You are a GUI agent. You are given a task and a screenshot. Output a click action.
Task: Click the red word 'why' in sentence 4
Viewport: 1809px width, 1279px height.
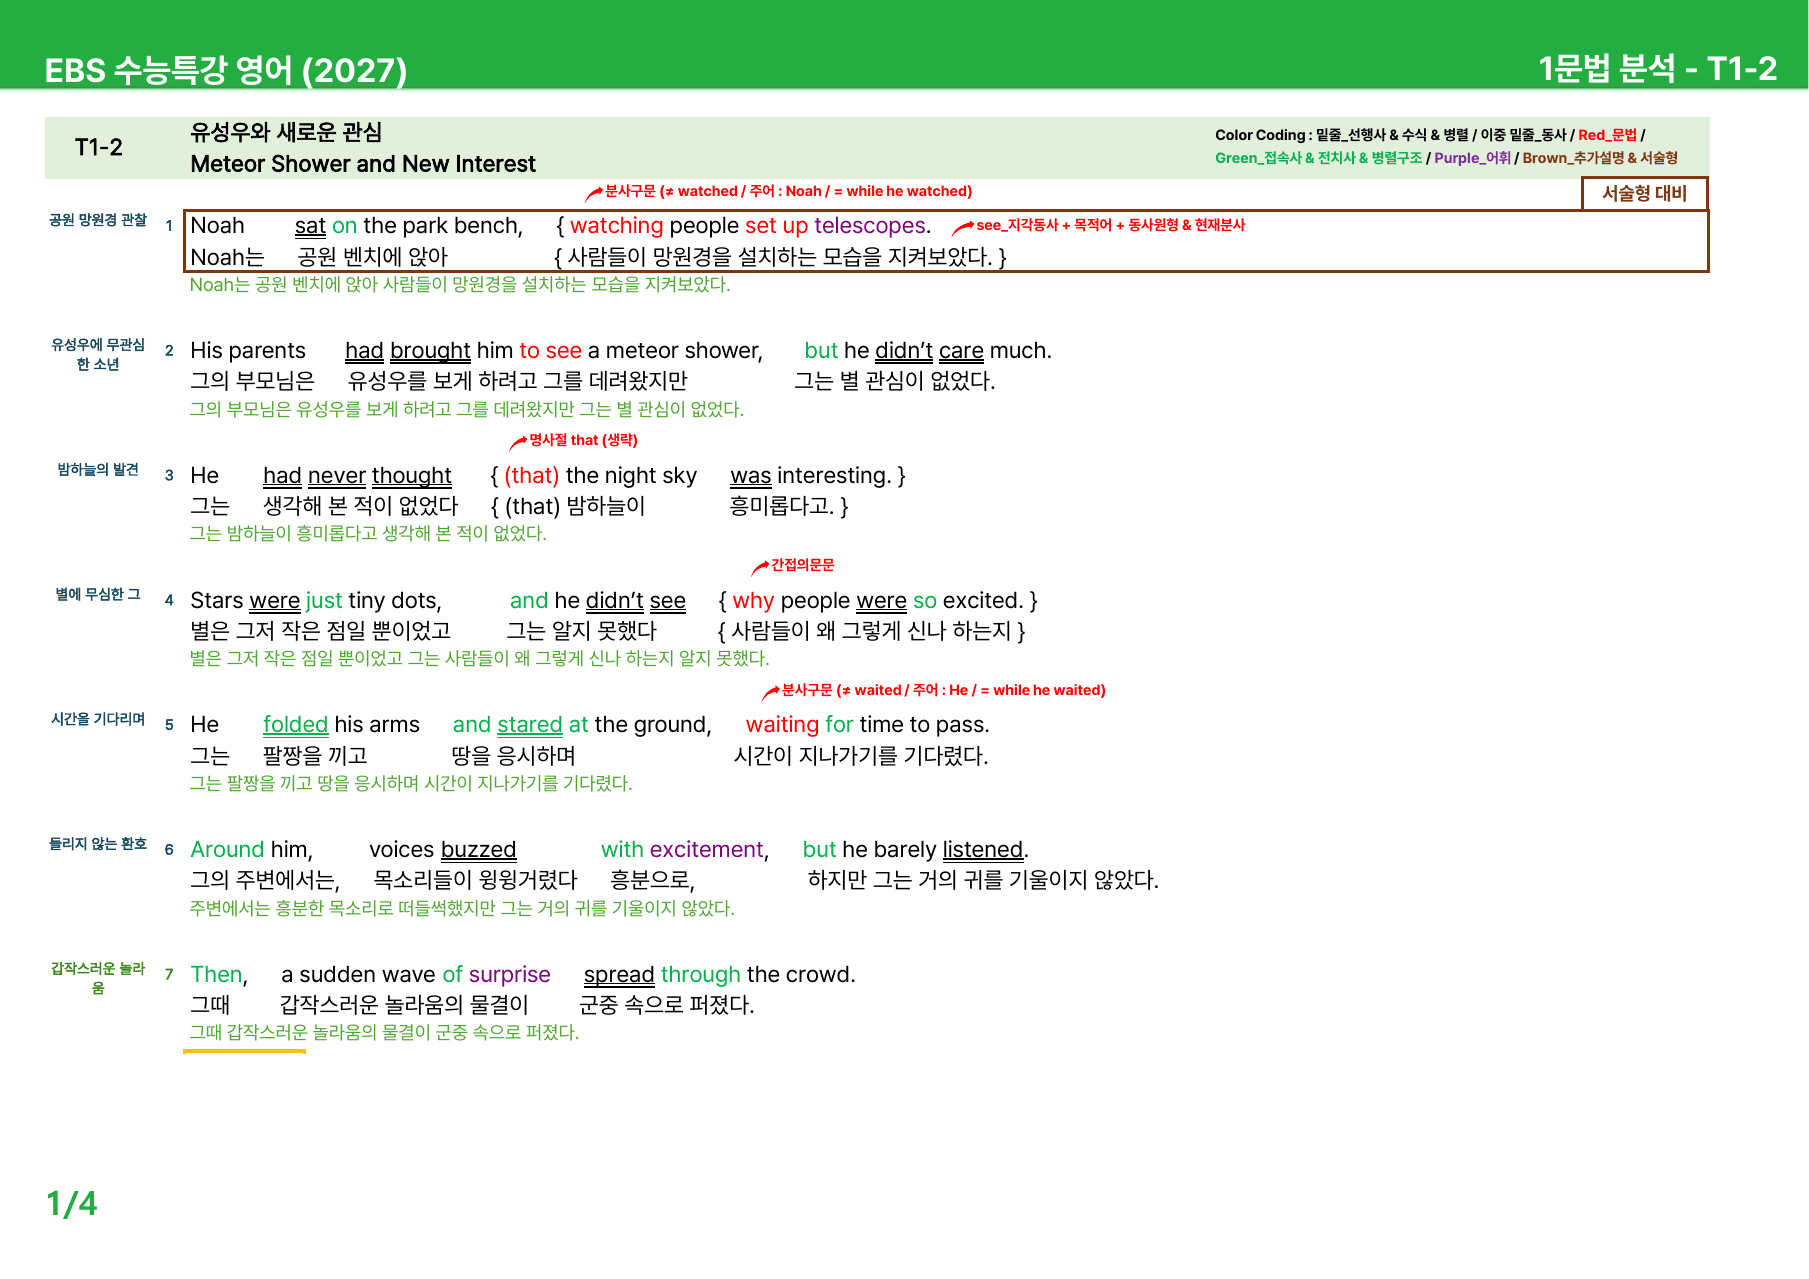(x=753, y=601)
